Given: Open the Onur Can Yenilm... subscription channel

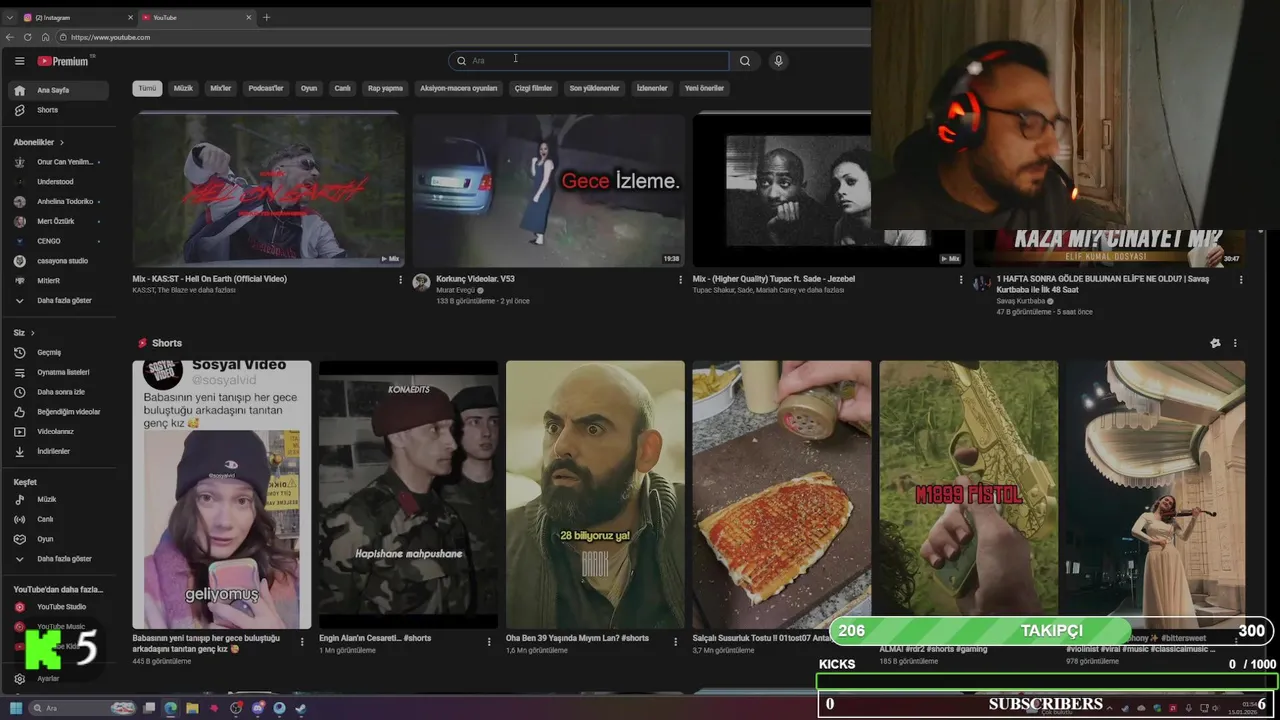Looking at the screenshot, I should coord(58,162).
